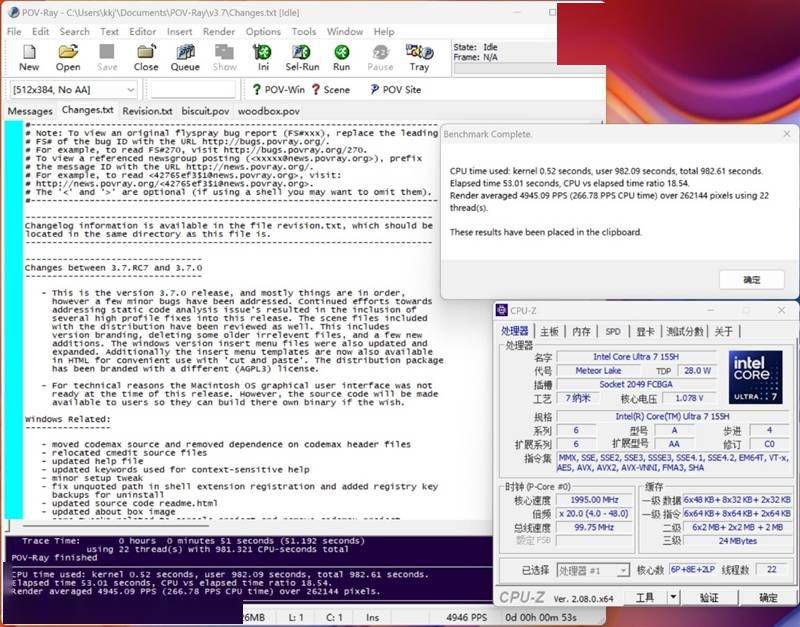This screenshot has width=800, height=627.
Task: Click the thread count value 22 in CPU-Z
Action: point(771,569)
